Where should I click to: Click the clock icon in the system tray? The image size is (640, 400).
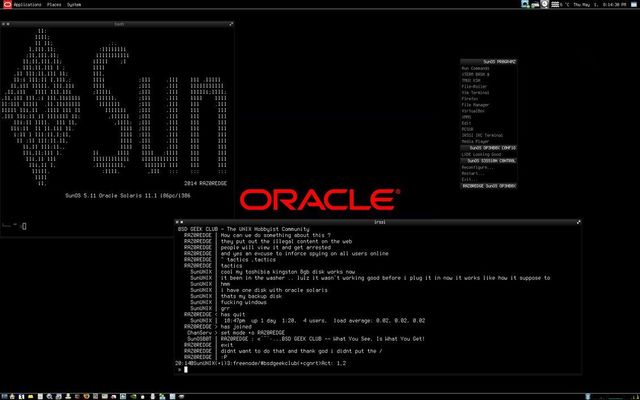point(545,4)
